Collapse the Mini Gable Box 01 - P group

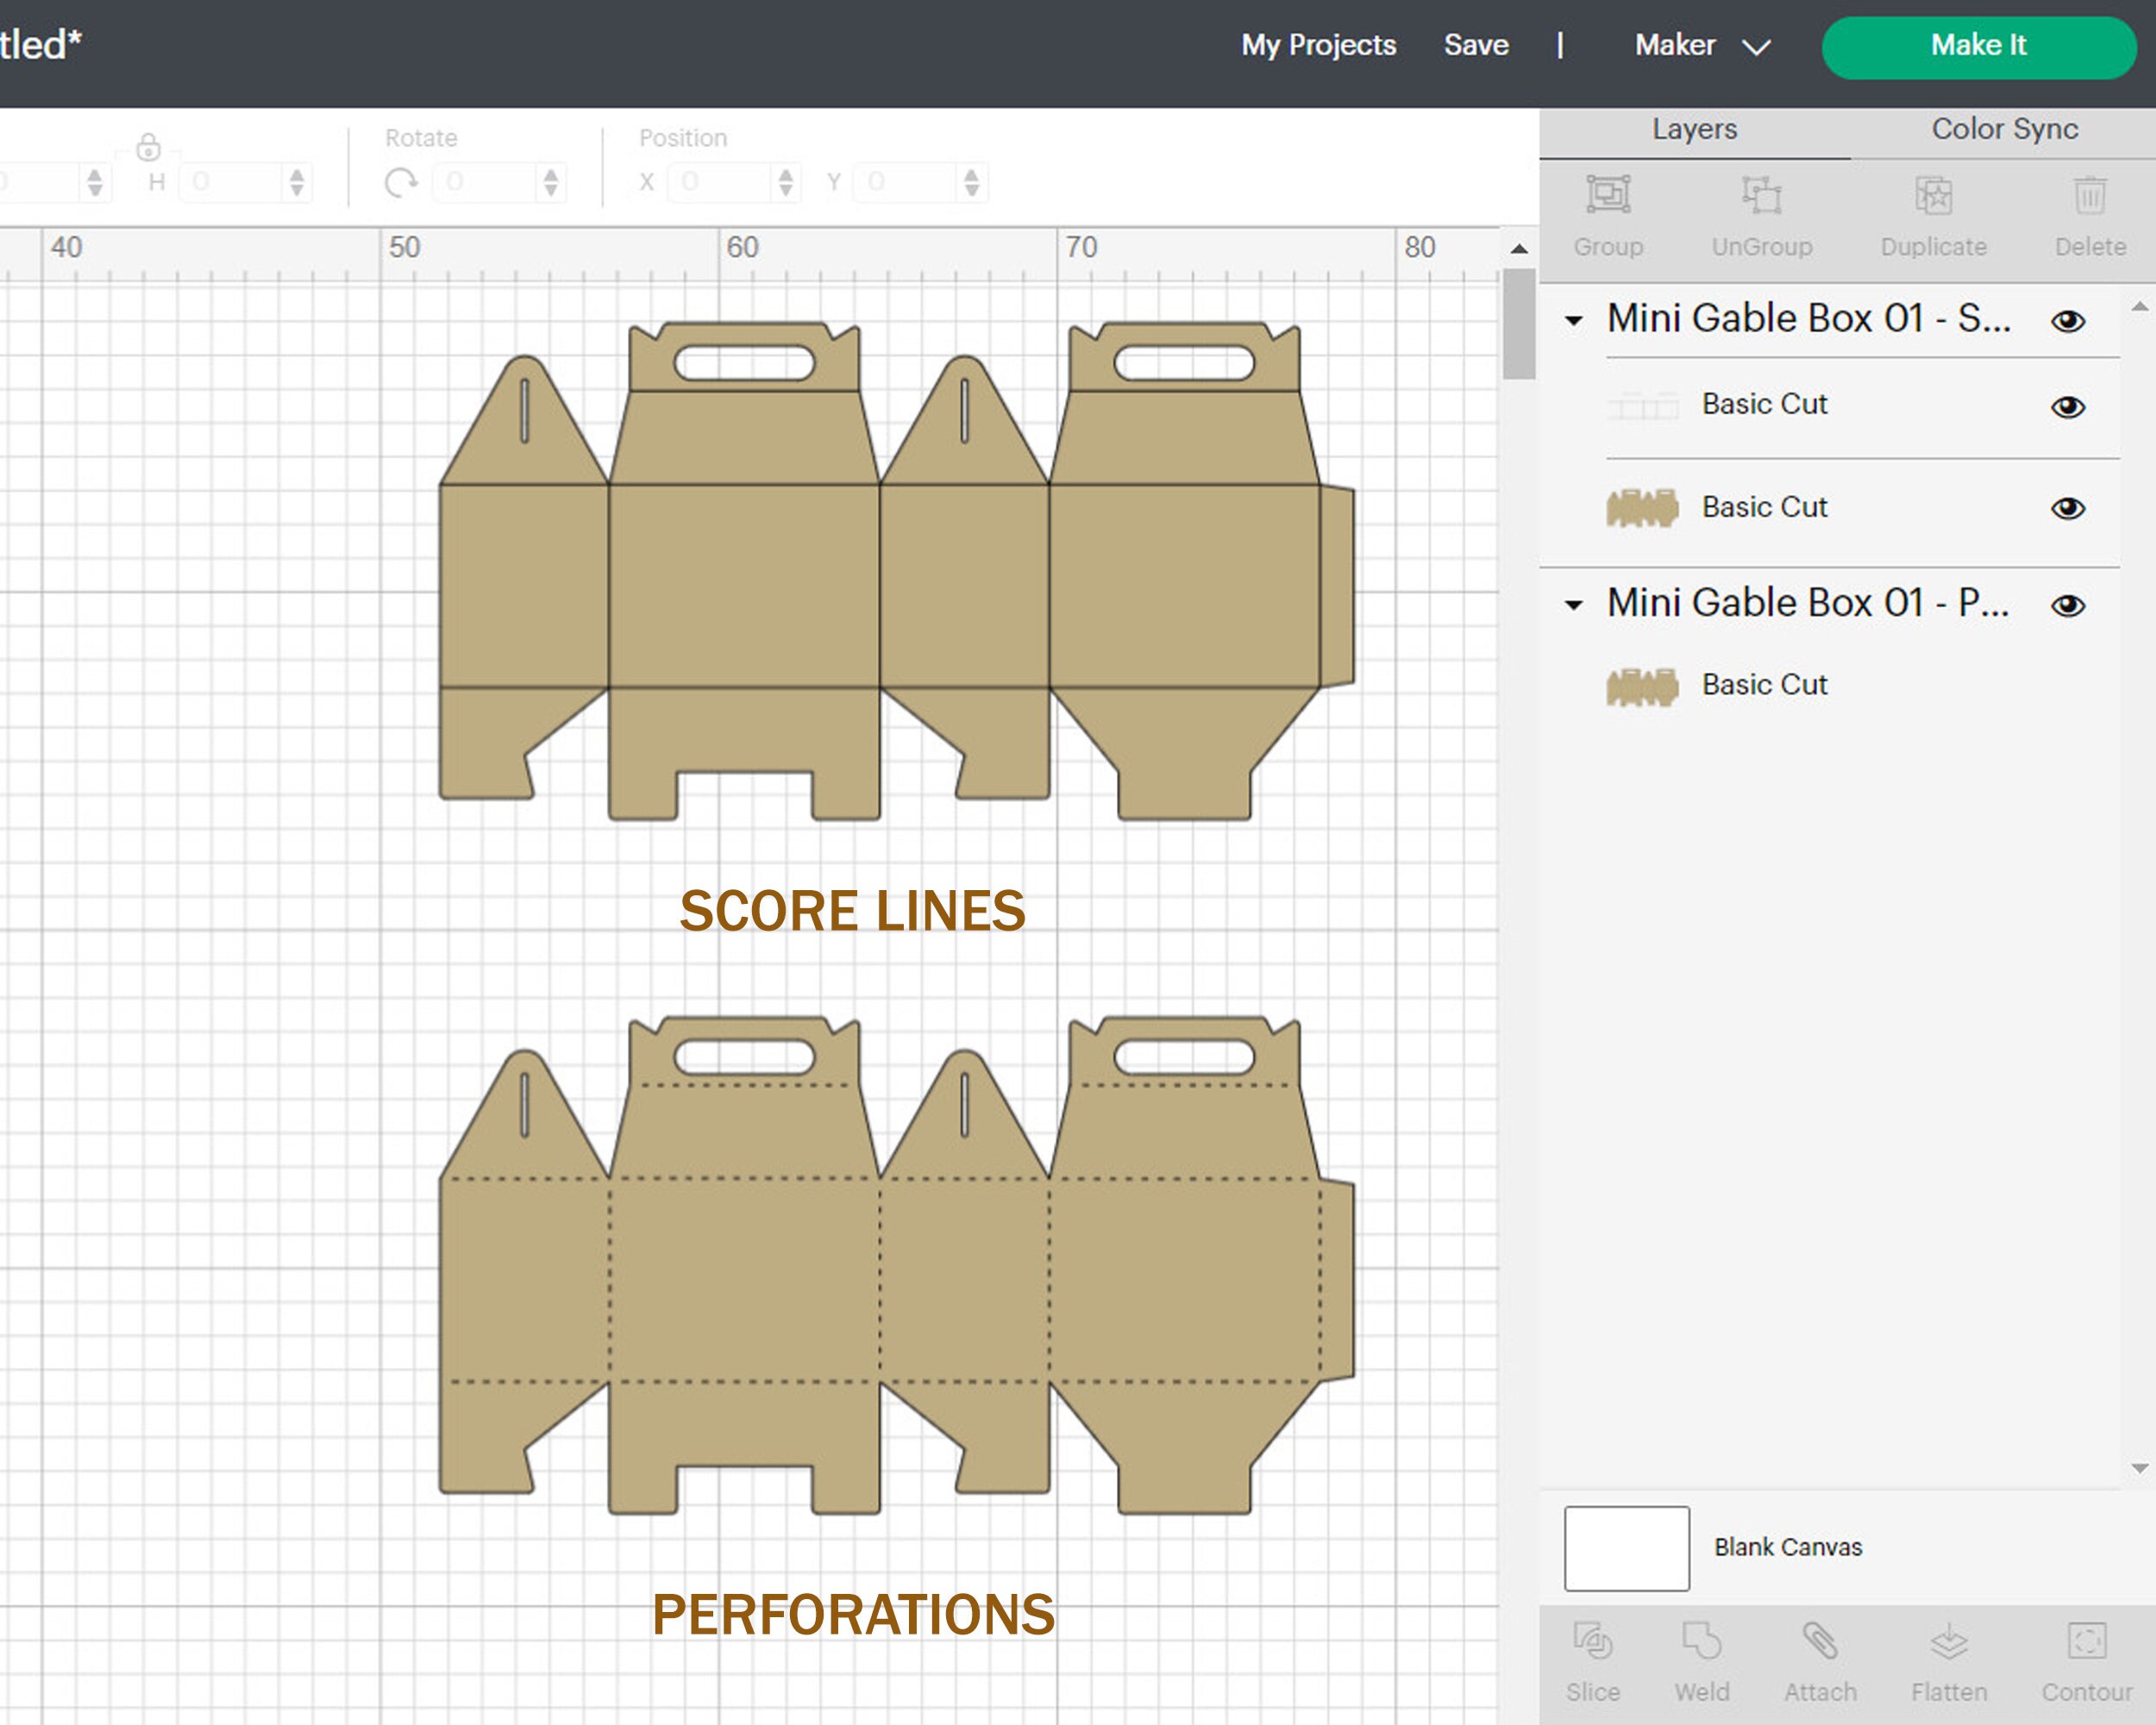pos(1574,604)
